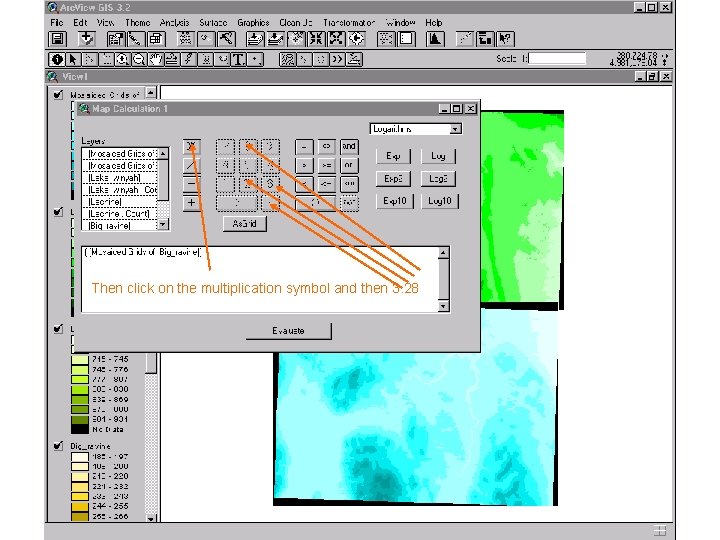
Task: Click inside the map calculation expression box
Action: (x=260, y=279)
